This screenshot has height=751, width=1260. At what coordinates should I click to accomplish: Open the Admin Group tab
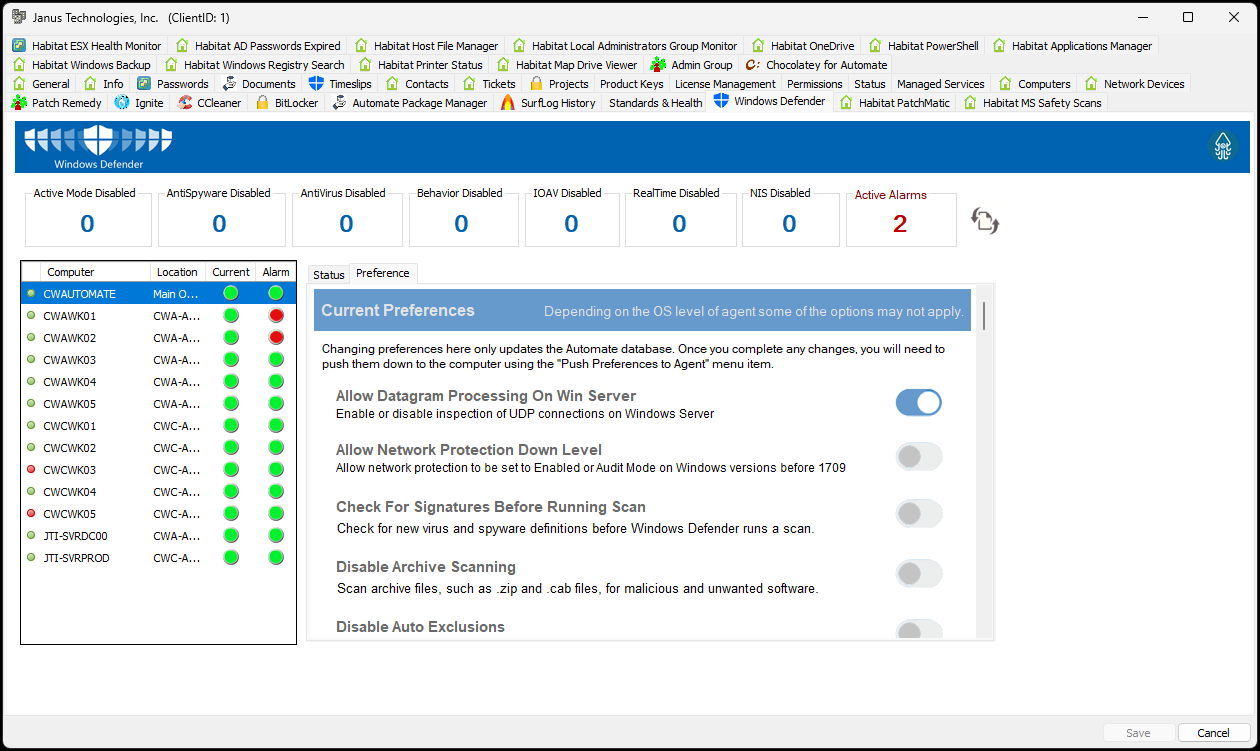point(692,65)
